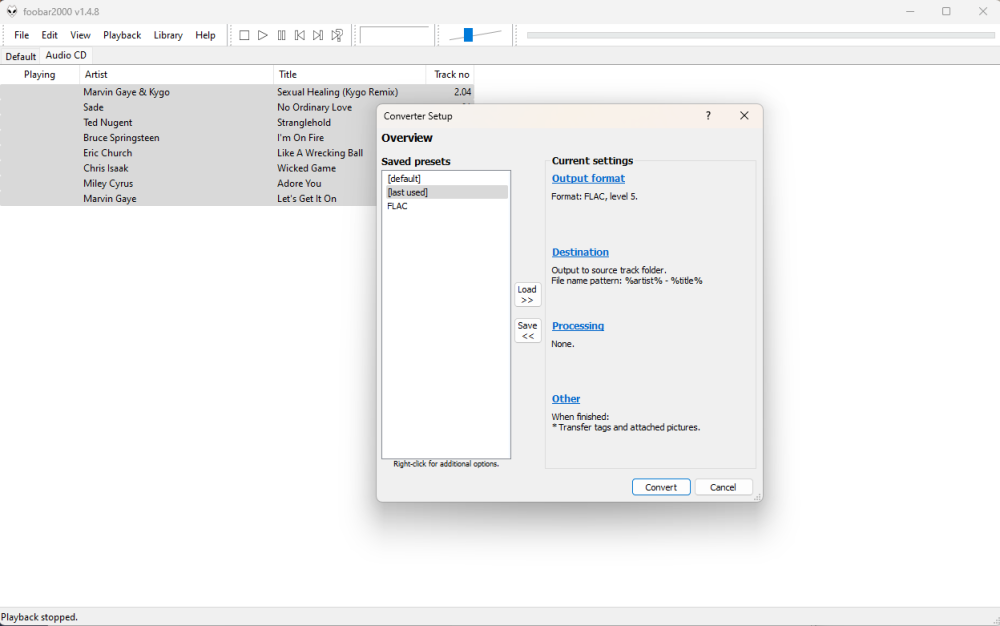Skip to the next track
The width and height of the screenshot is (1000, 626).
318,35
